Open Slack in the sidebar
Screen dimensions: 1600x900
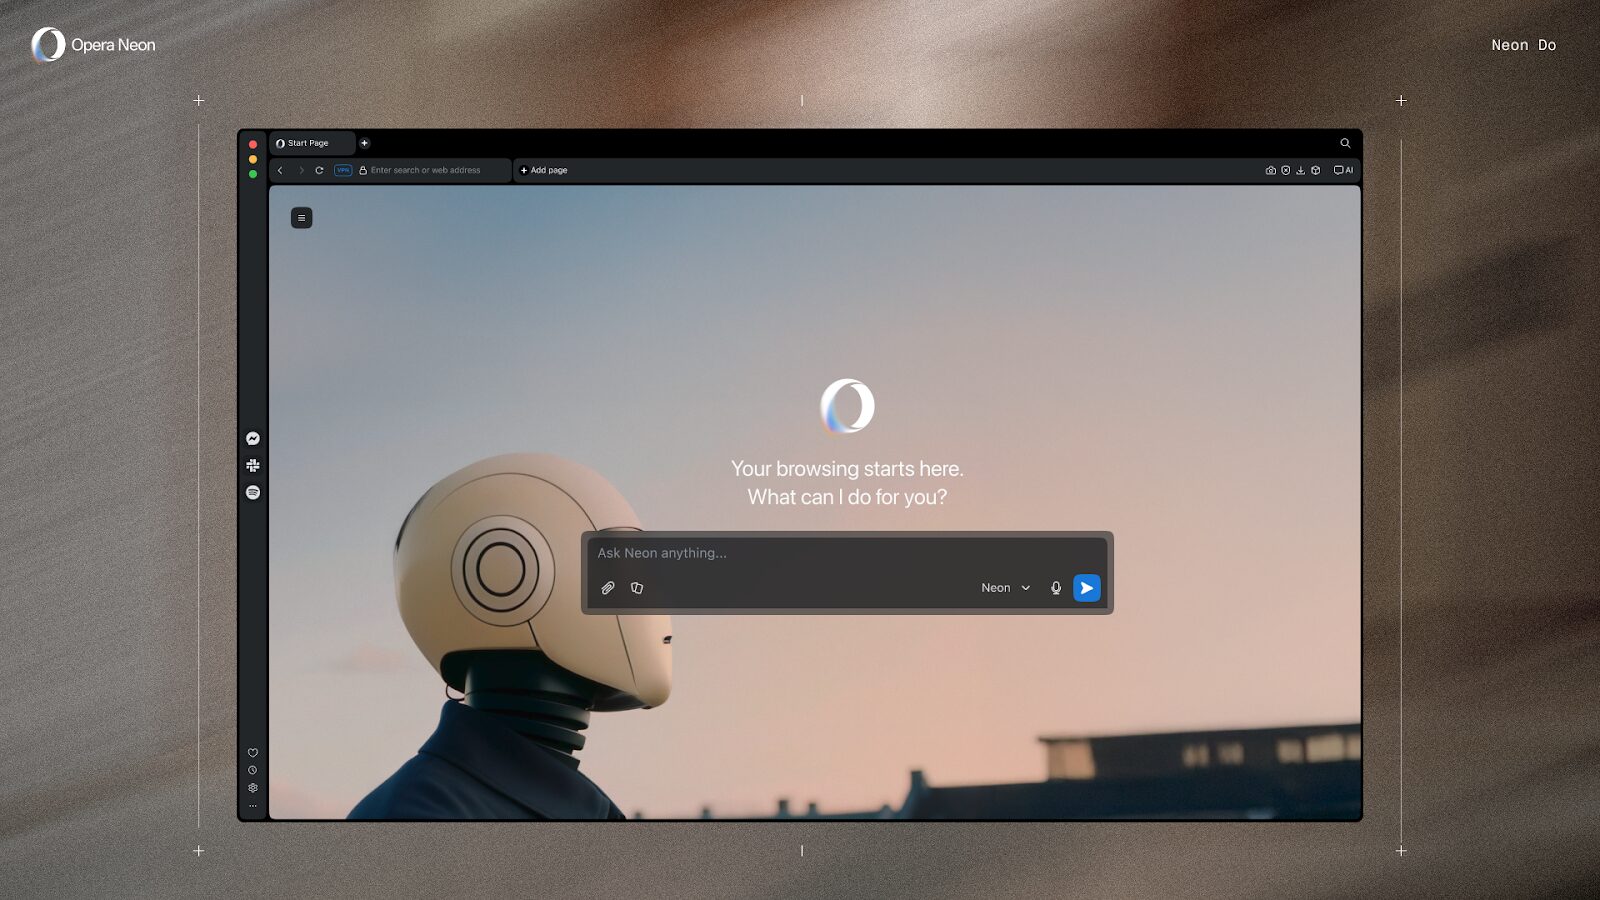tap(253, 465)
